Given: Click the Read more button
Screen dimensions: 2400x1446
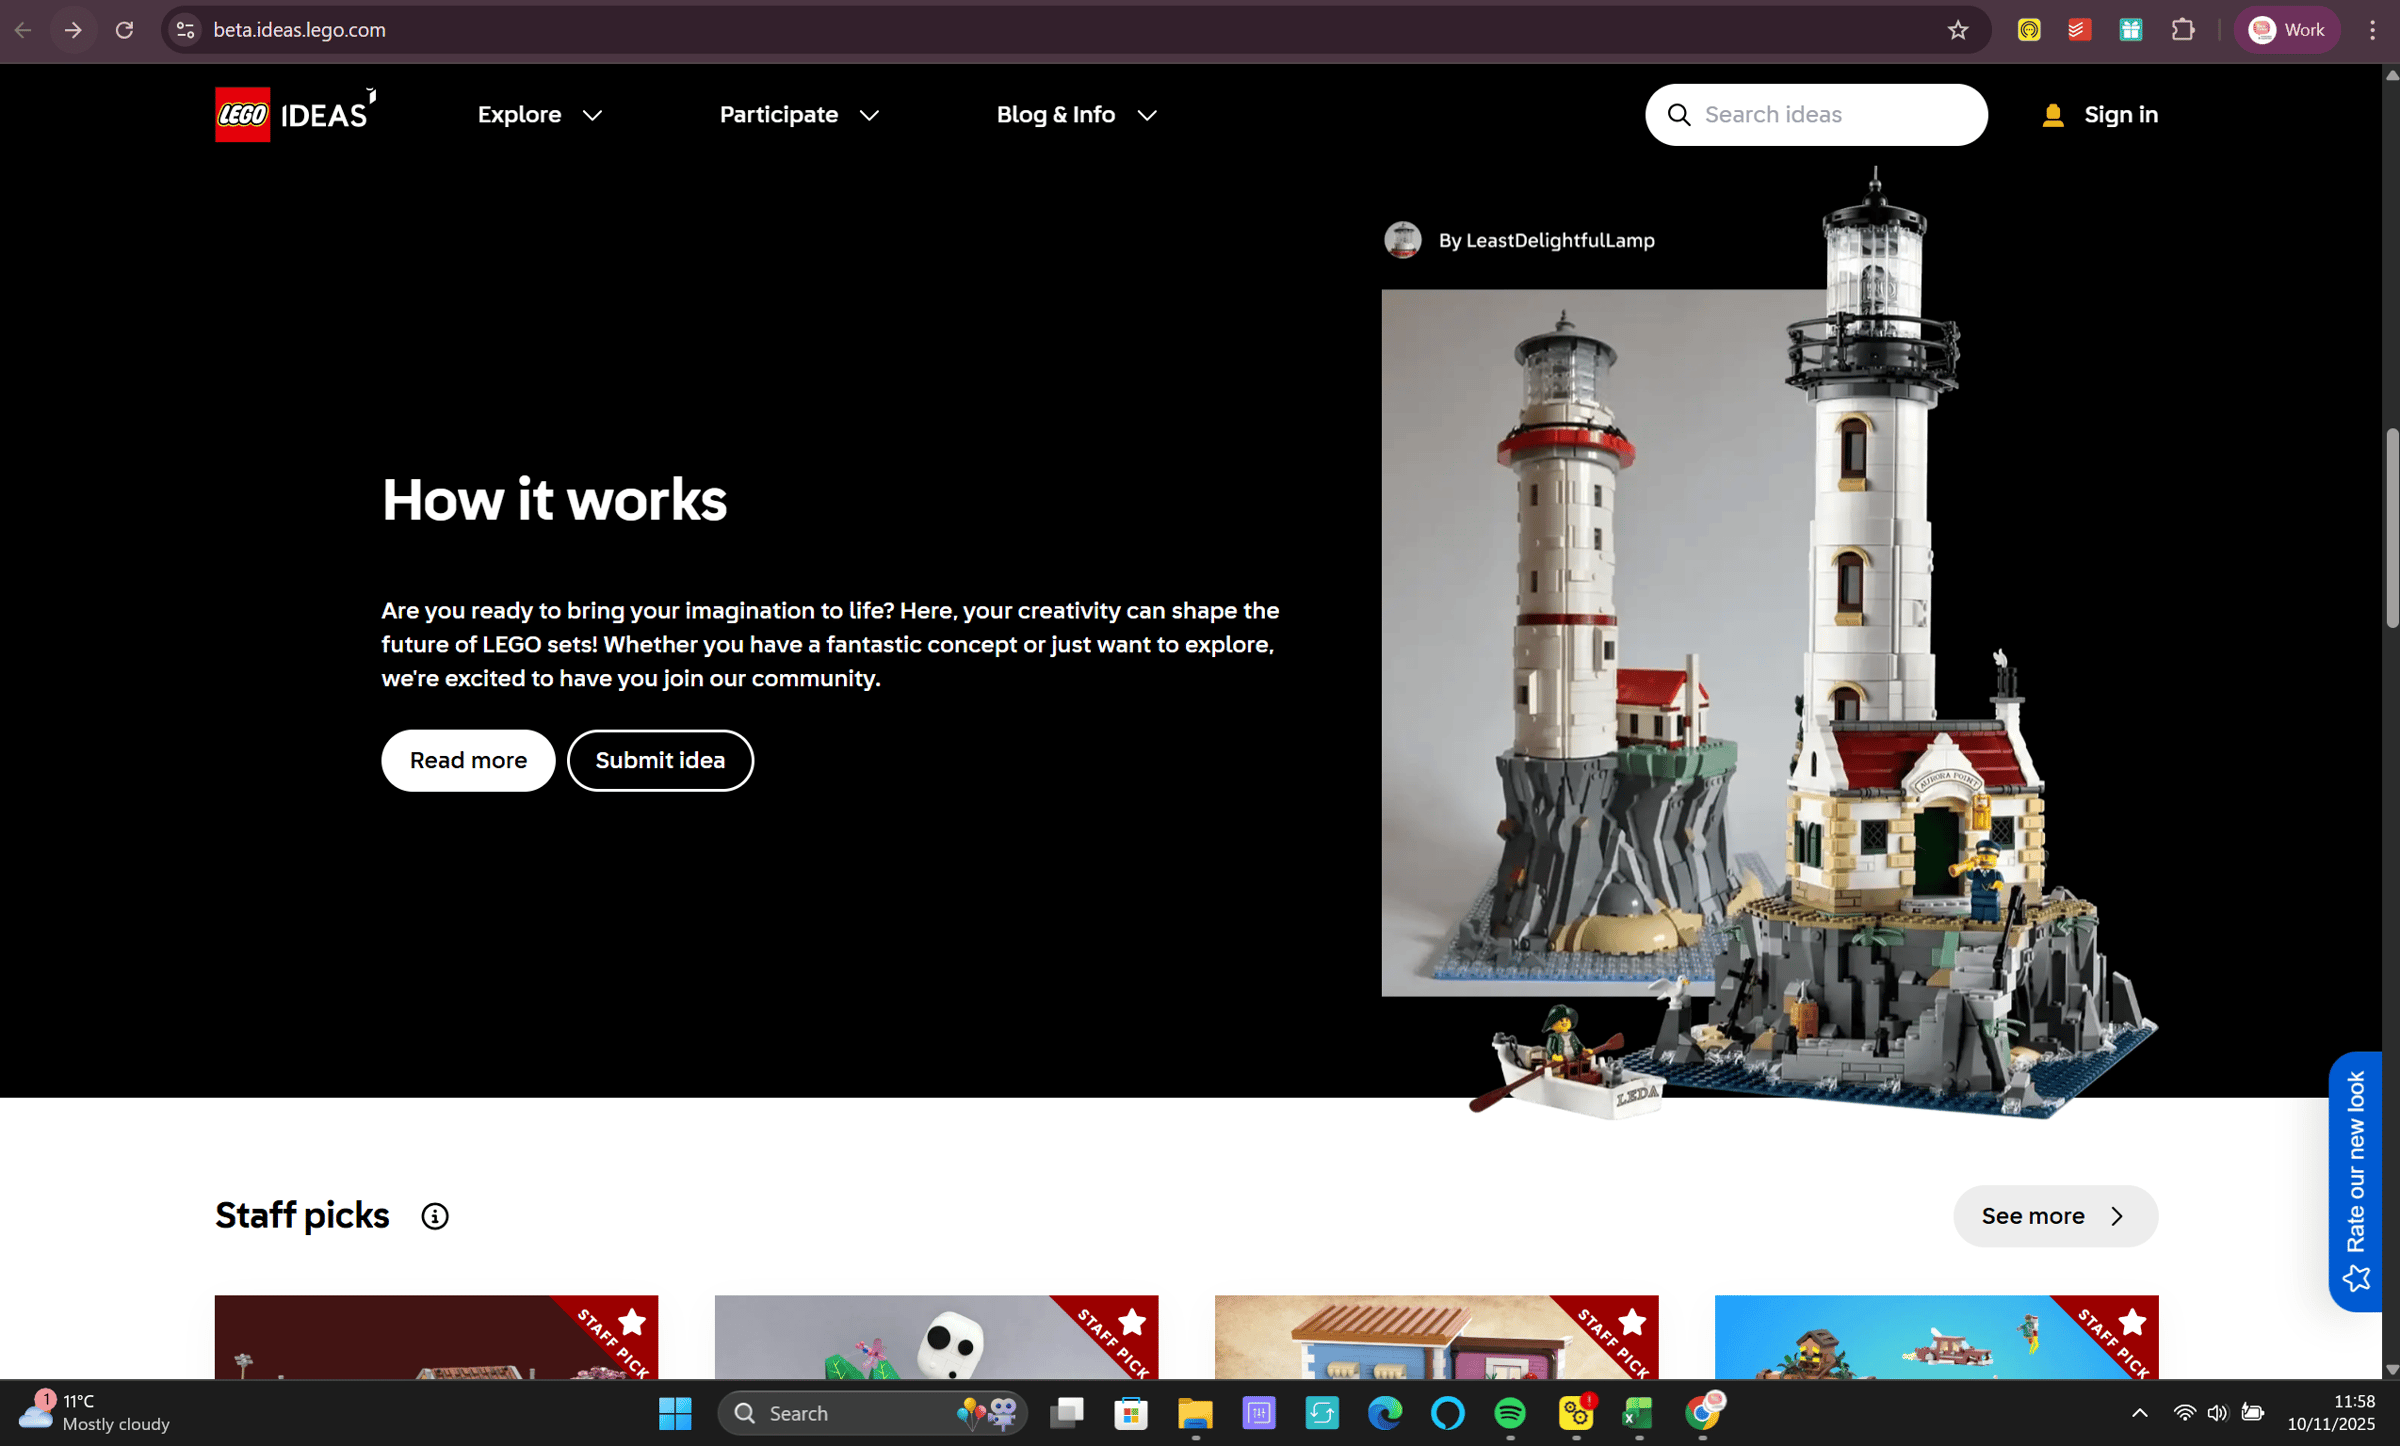Looking at the screenshot, I should [x=468, y=760].
